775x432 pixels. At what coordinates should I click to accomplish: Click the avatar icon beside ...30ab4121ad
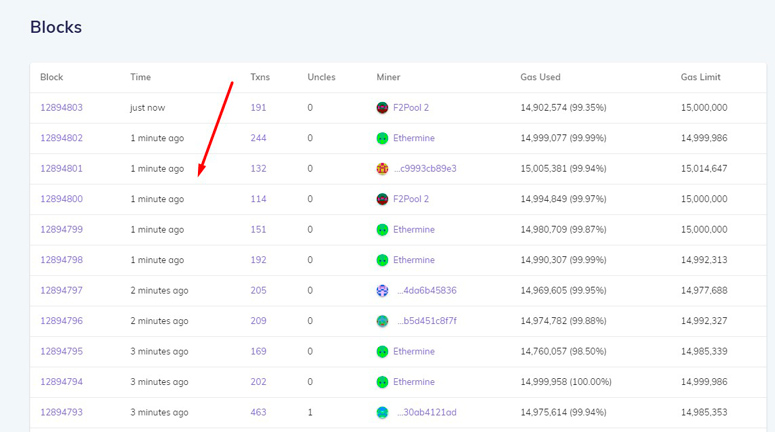point(382,412)
